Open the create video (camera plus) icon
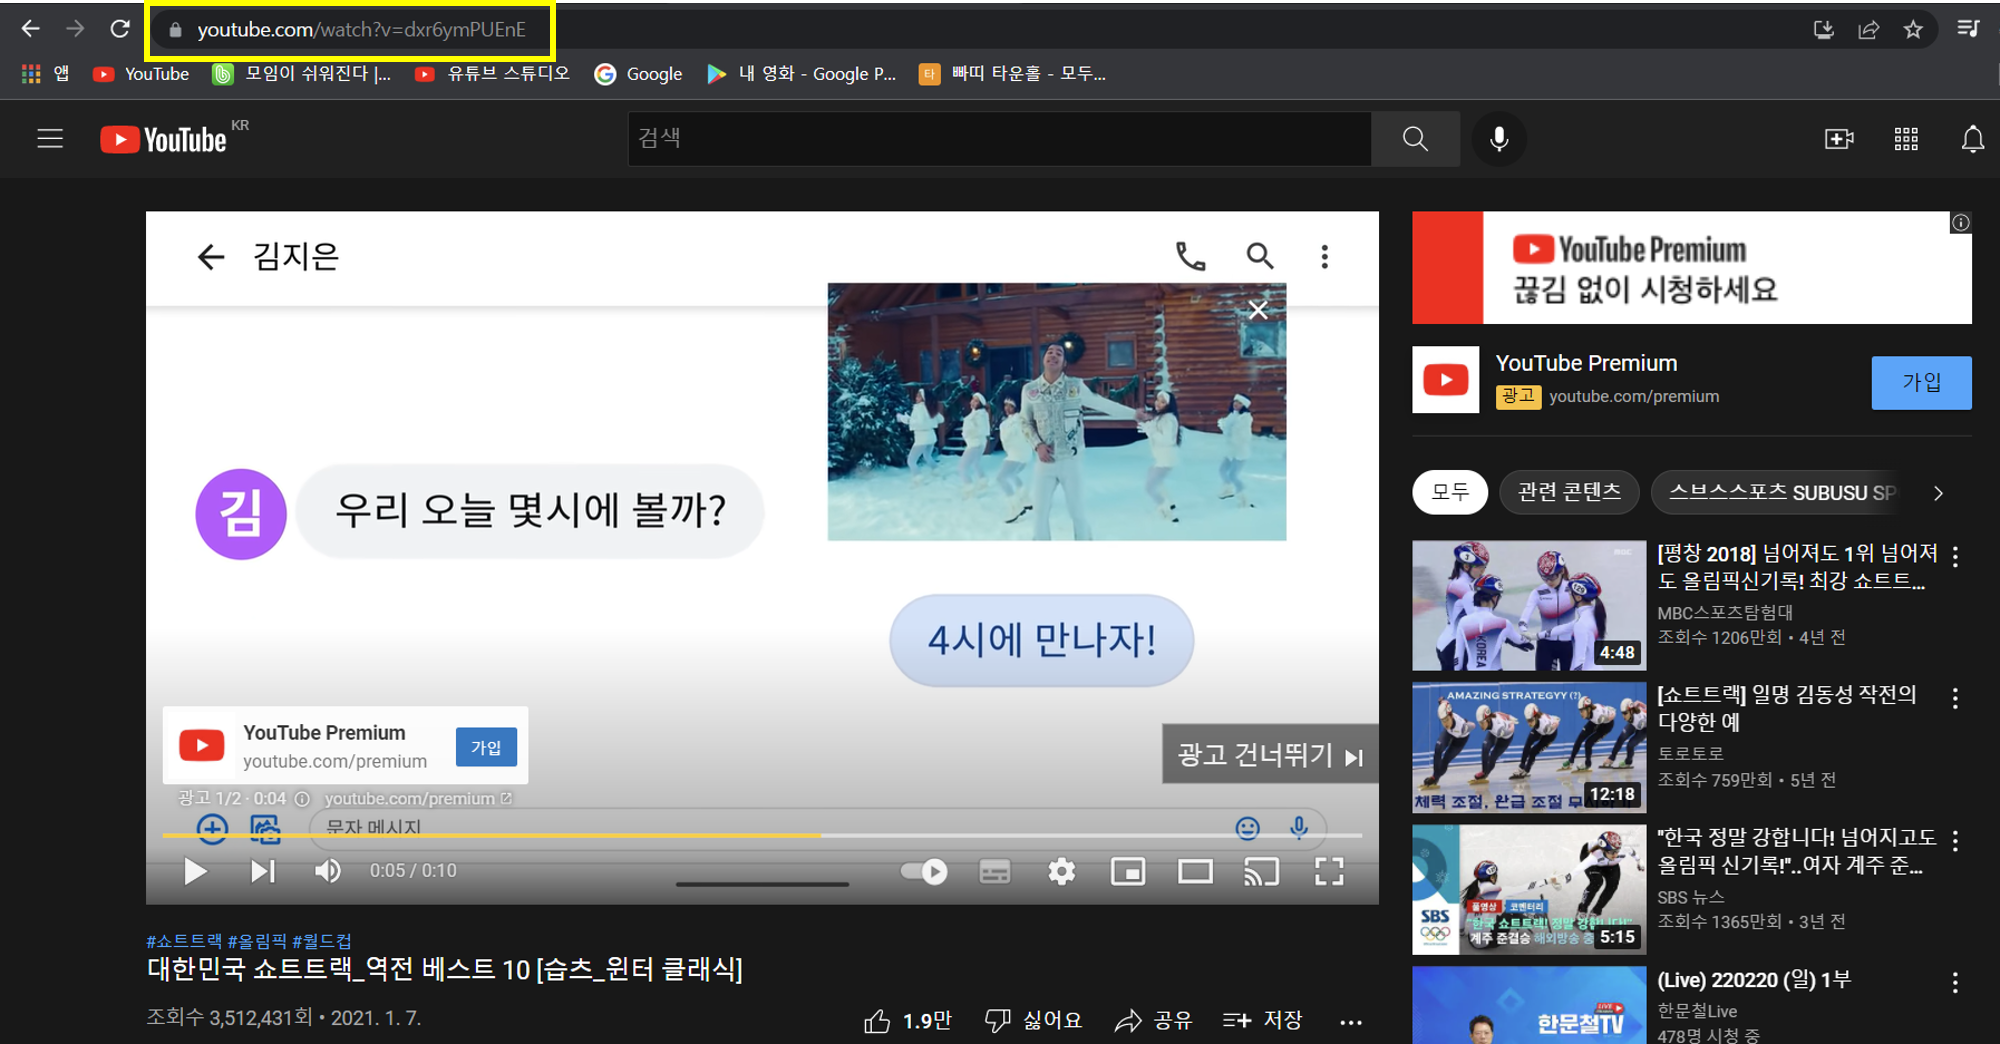This screenshot has width=2000, height=1044. point(1839,139)
